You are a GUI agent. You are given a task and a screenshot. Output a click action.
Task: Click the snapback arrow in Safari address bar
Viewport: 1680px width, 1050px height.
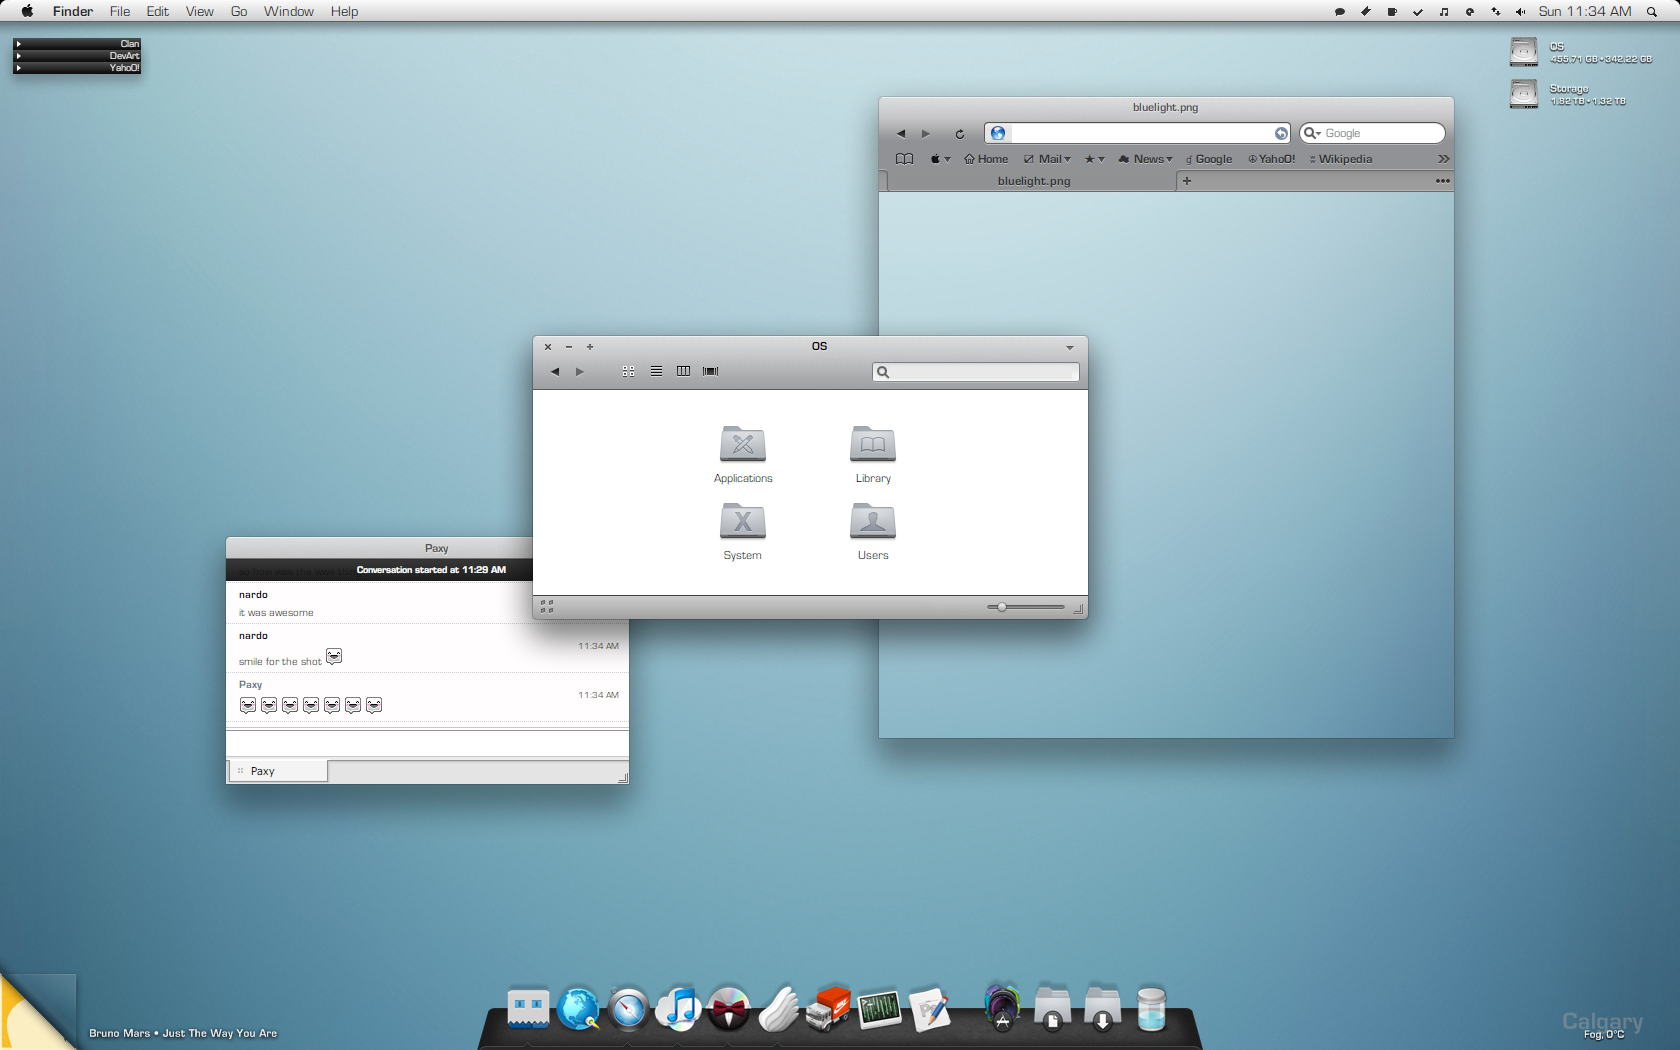pos(1281,134)
